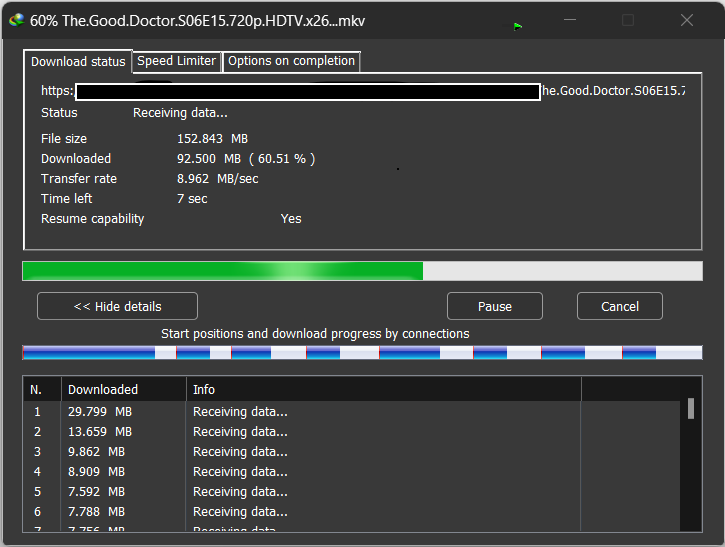Minimize the download window

570,20
